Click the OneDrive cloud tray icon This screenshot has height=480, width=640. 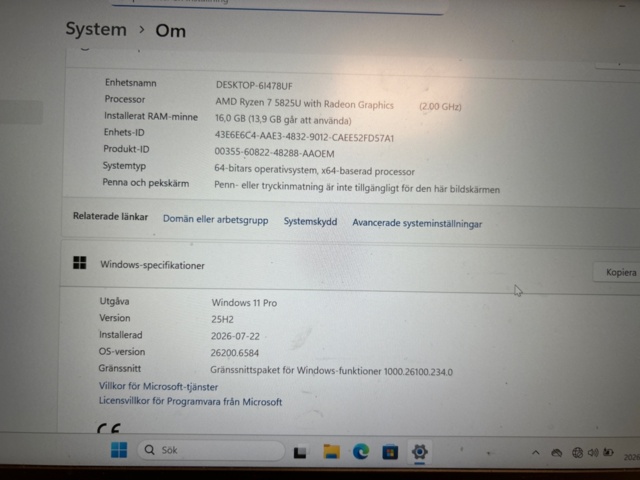click(557, 453)
